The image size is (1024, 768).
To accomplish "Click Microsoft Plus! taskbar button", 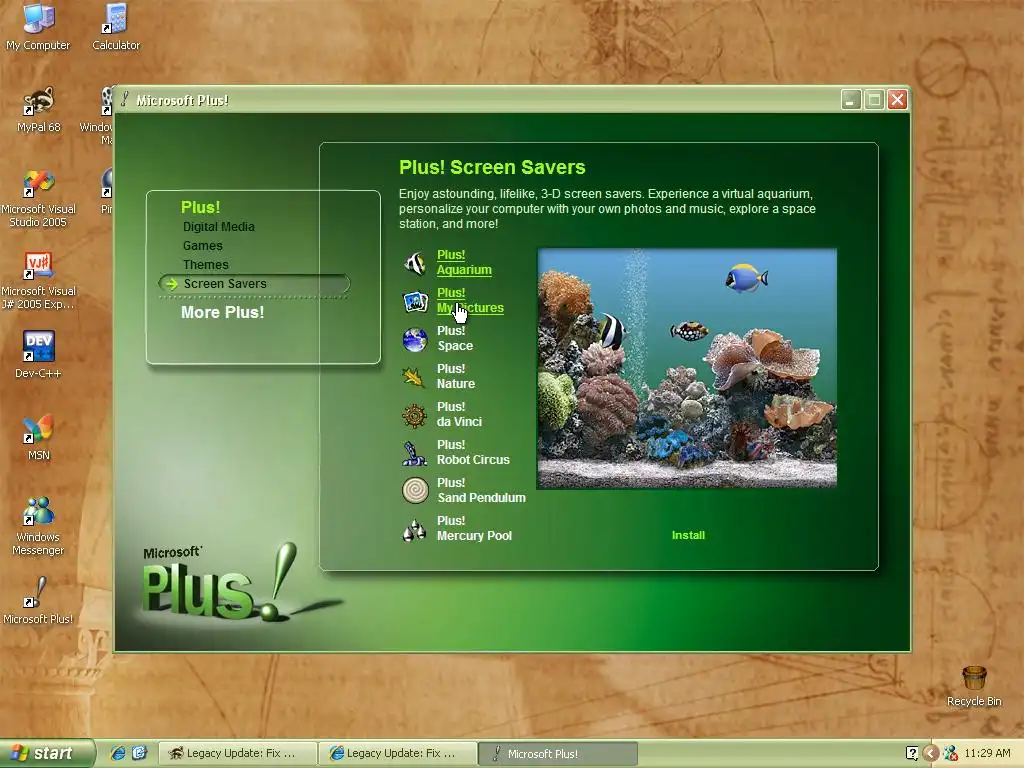I will [x=558, y=754].
